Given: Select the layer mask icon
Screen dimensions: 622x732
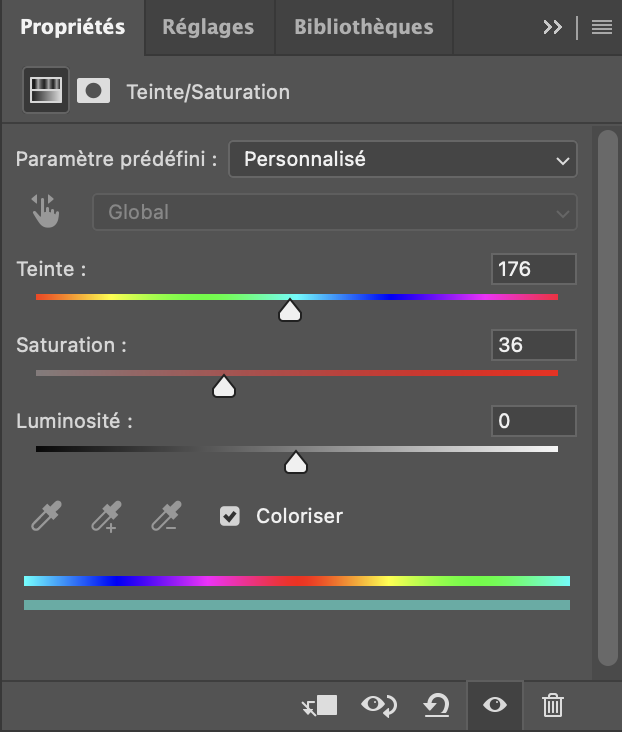Looking at the screenshot, I should click(93, 91).
